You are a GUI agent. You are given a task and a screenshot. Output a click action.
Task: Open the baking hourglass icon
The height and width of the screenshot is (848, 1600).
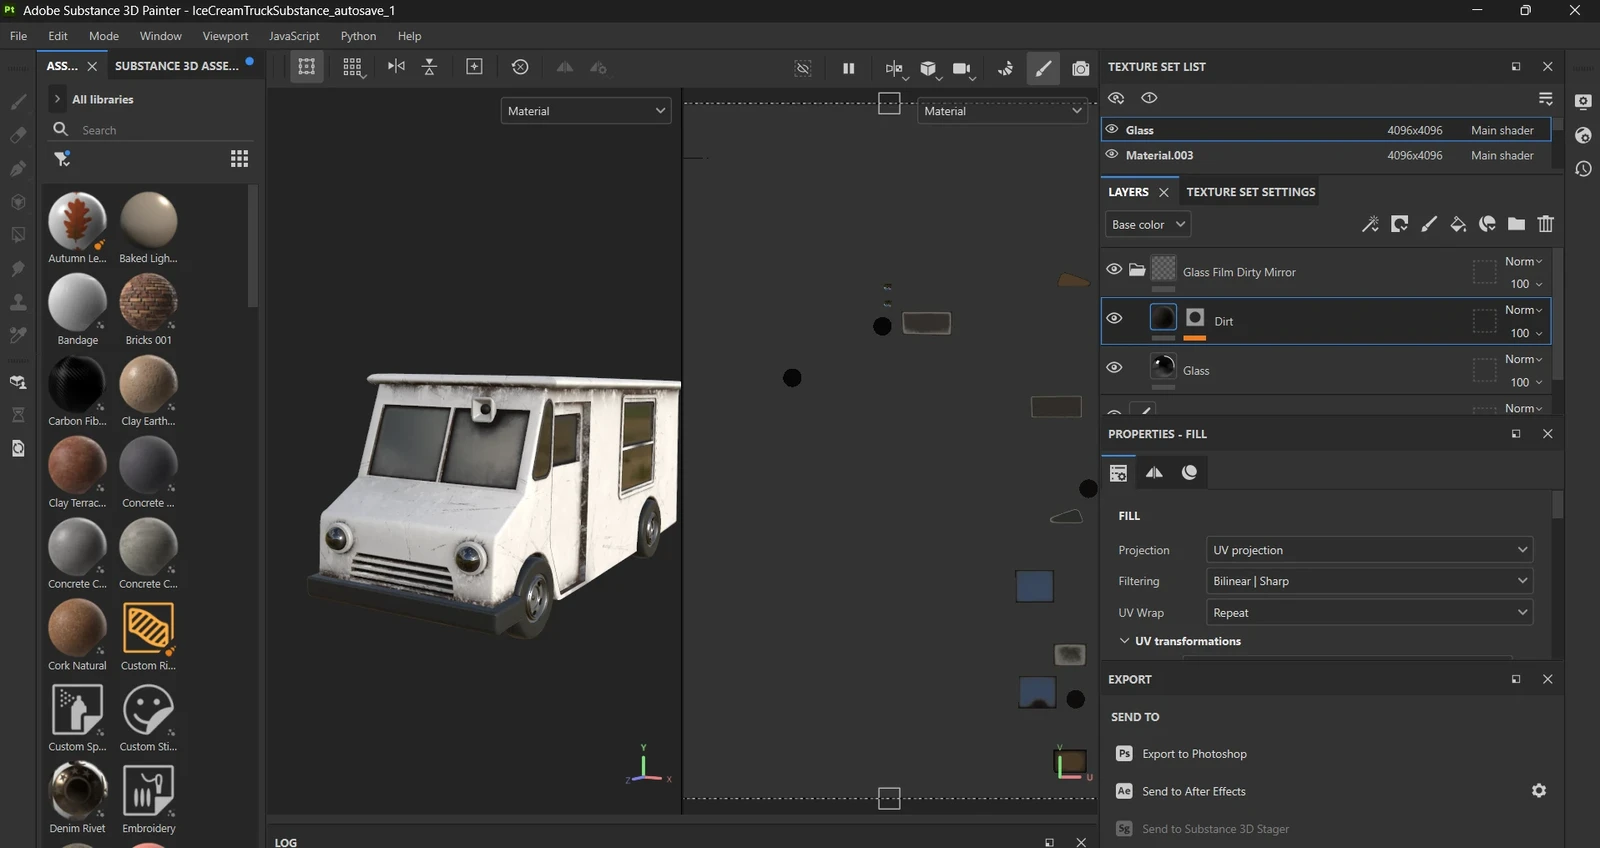tap(18, 415)
